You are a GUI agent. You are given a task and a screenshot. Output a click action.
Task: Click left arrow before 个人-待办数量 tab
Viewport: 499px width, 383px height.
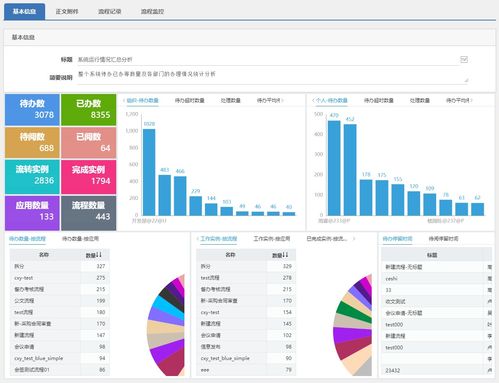coord(313,100)
